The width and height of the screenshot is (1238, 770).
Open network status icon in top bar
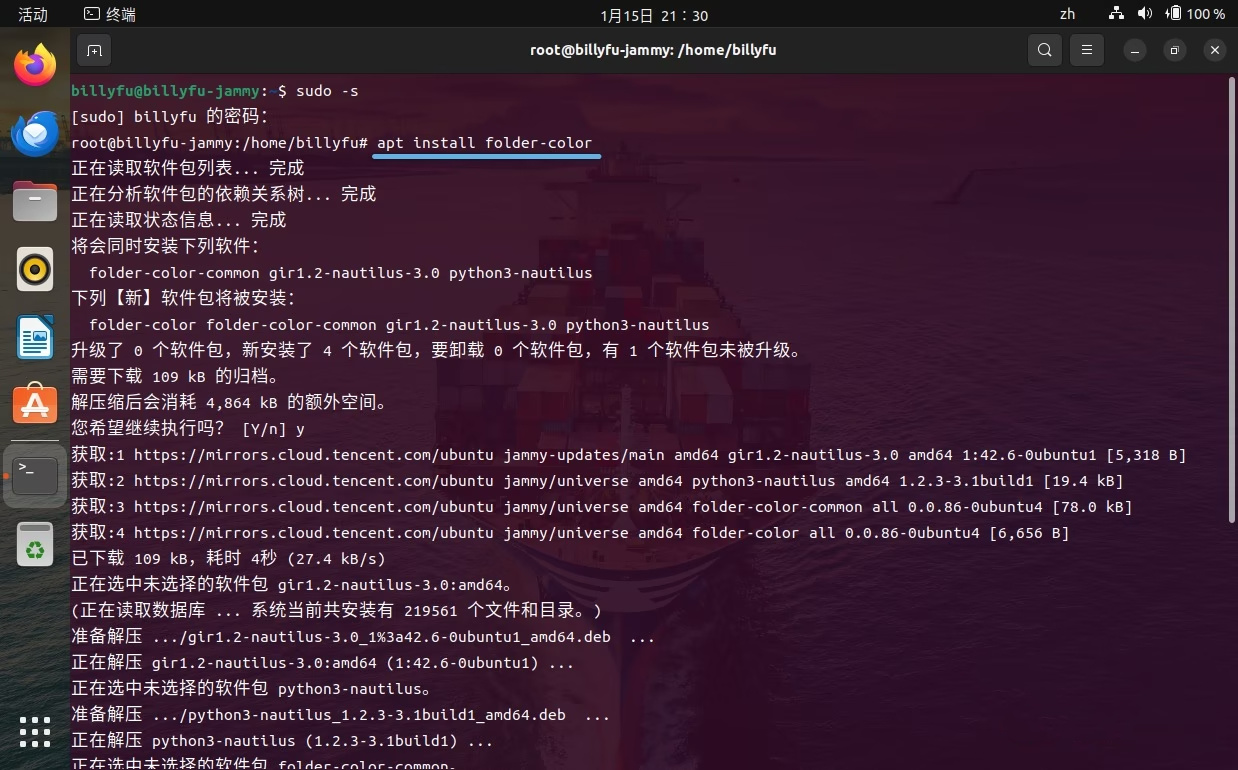[x=1117, y=14]
